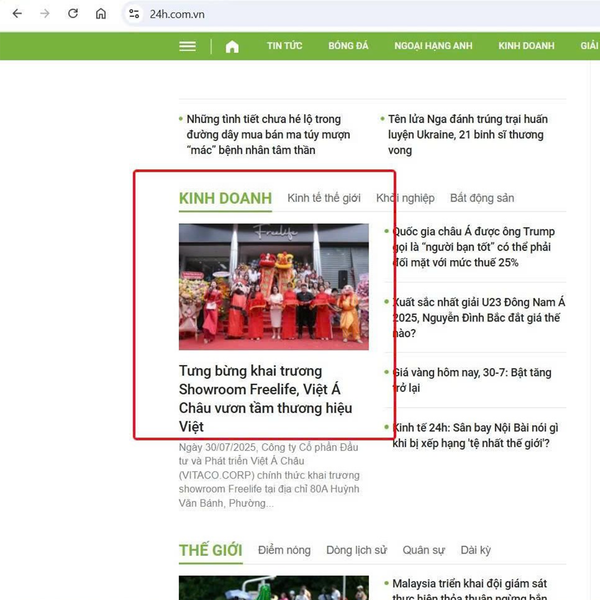Open the KINH DOANH navbar item
Viewport: 600px width, 600px height.
coord(526,46)
